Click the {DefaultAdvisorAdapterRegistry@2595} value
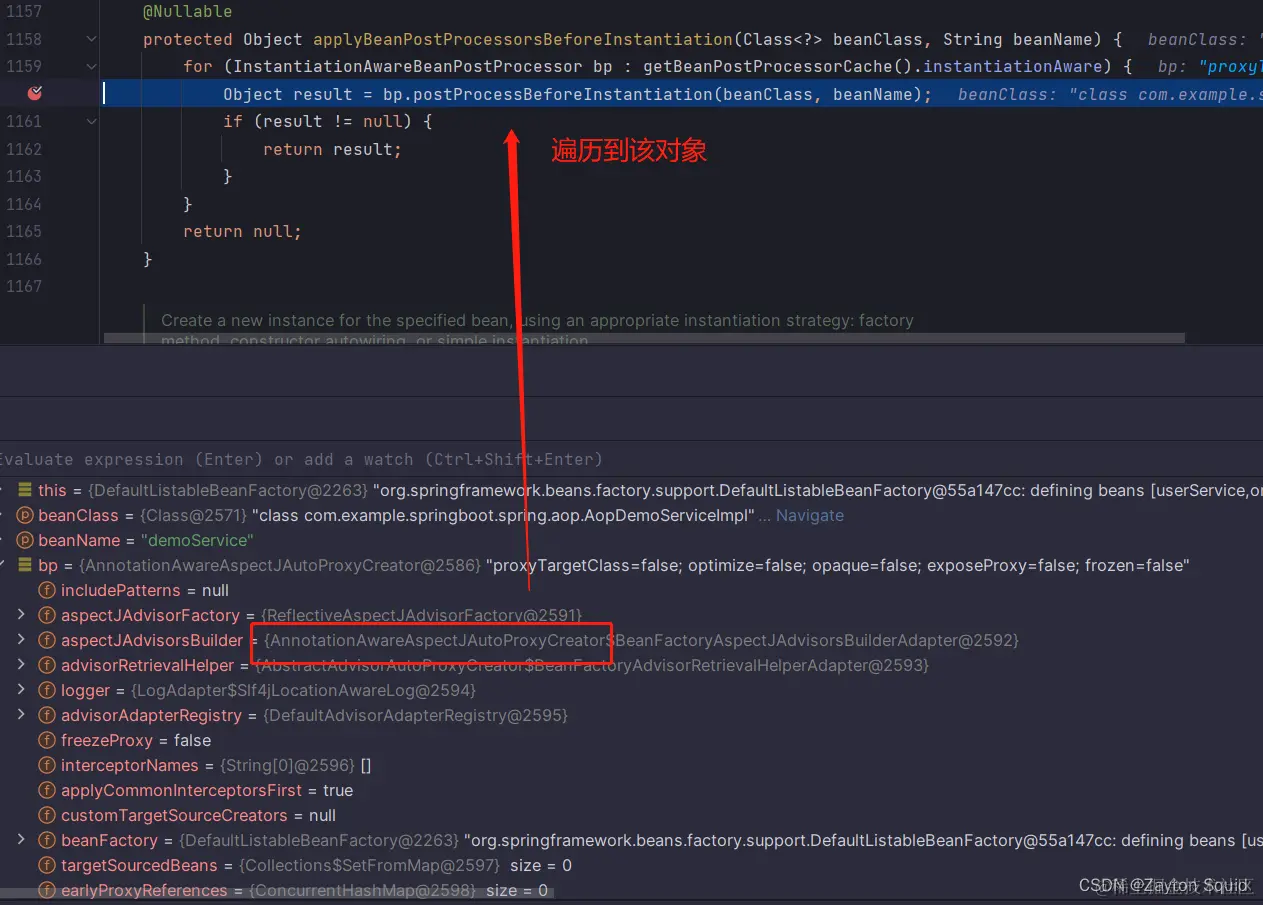 click(415, 715)
